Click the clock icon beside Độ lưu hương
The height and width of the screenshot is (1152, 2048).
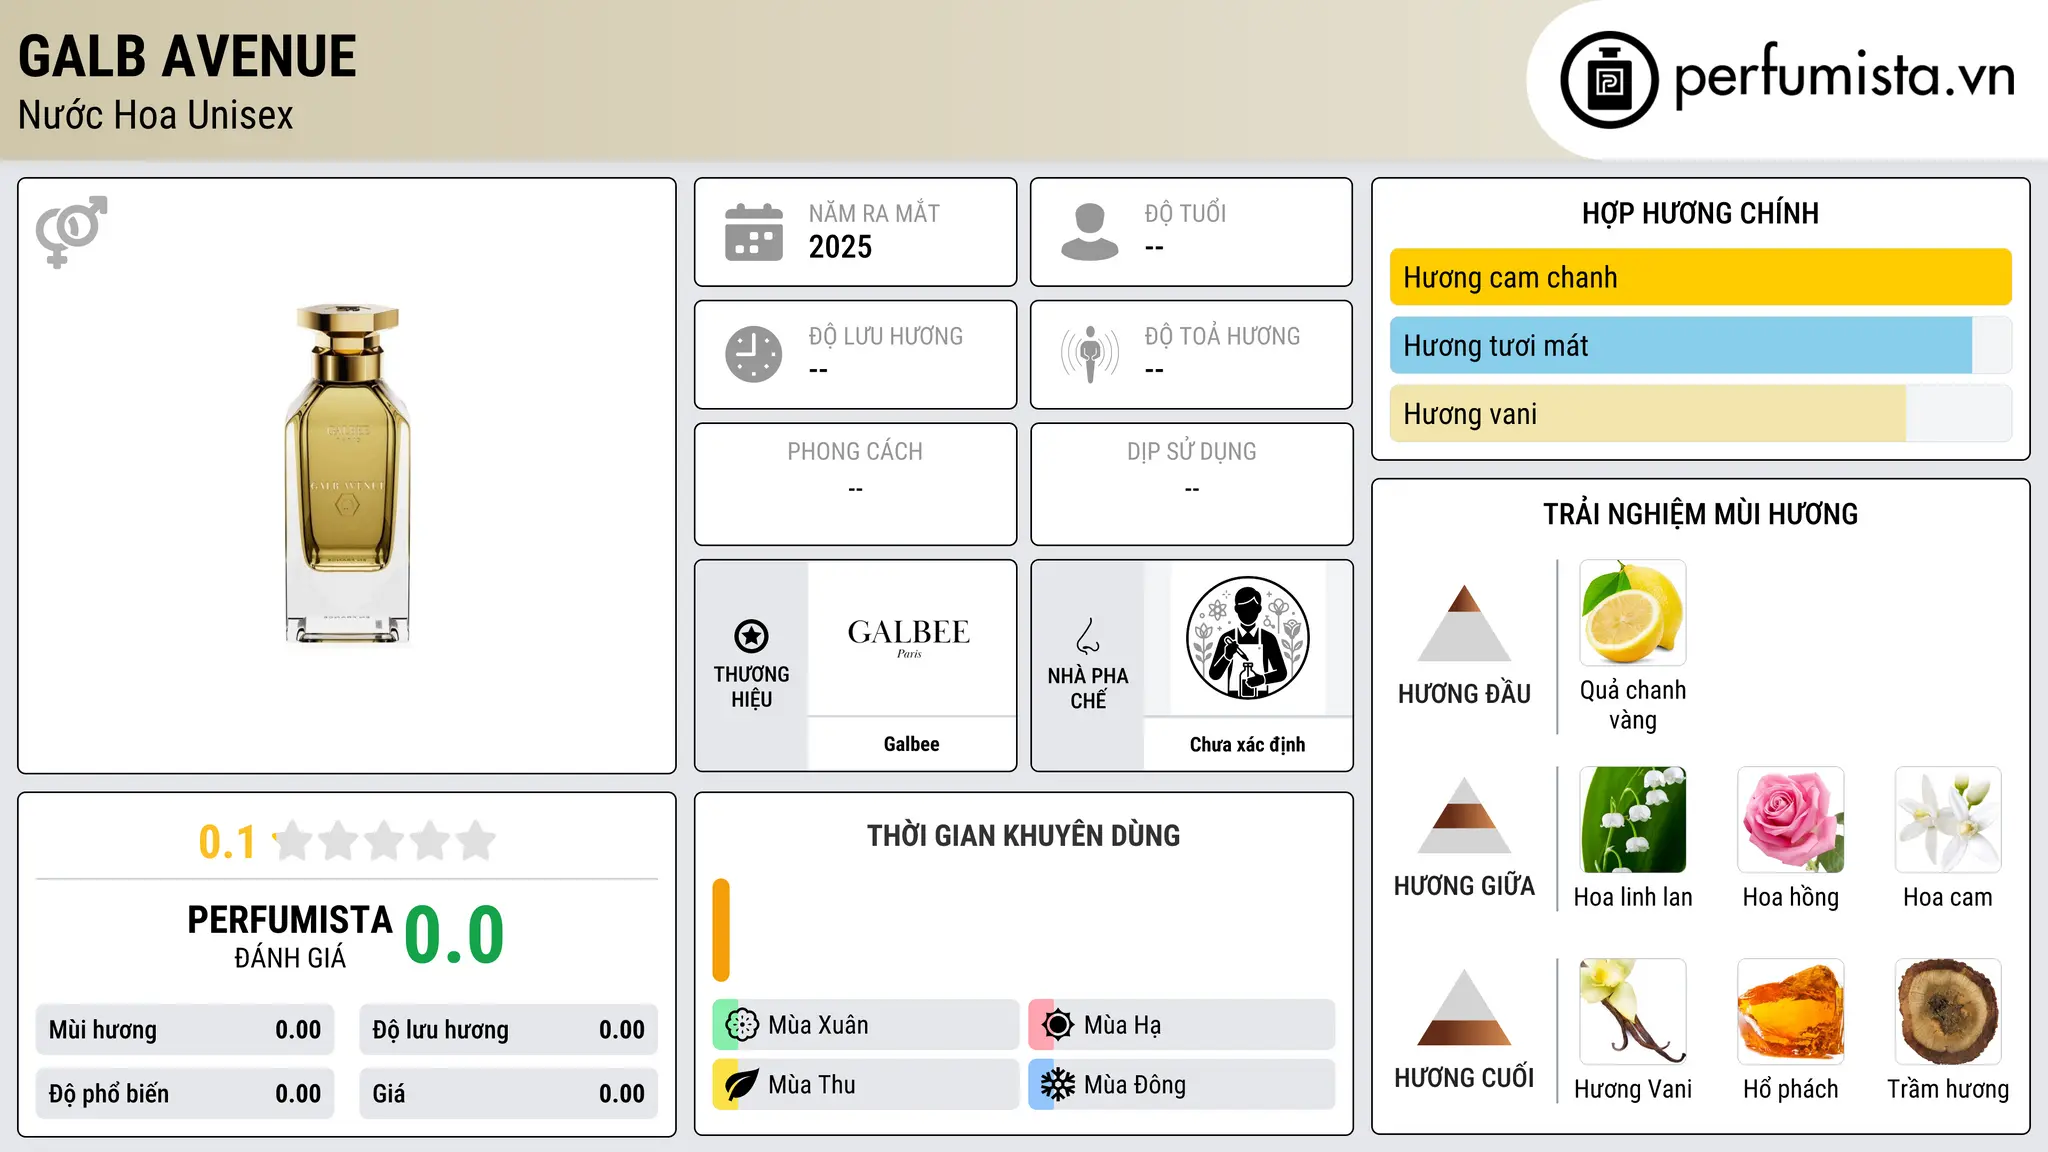click(x=754, y=354)
